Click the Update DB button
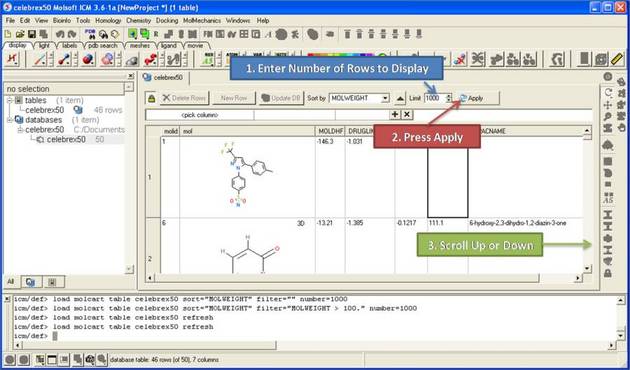This screenshot has height=370, width=630. (x=281, y=98)
